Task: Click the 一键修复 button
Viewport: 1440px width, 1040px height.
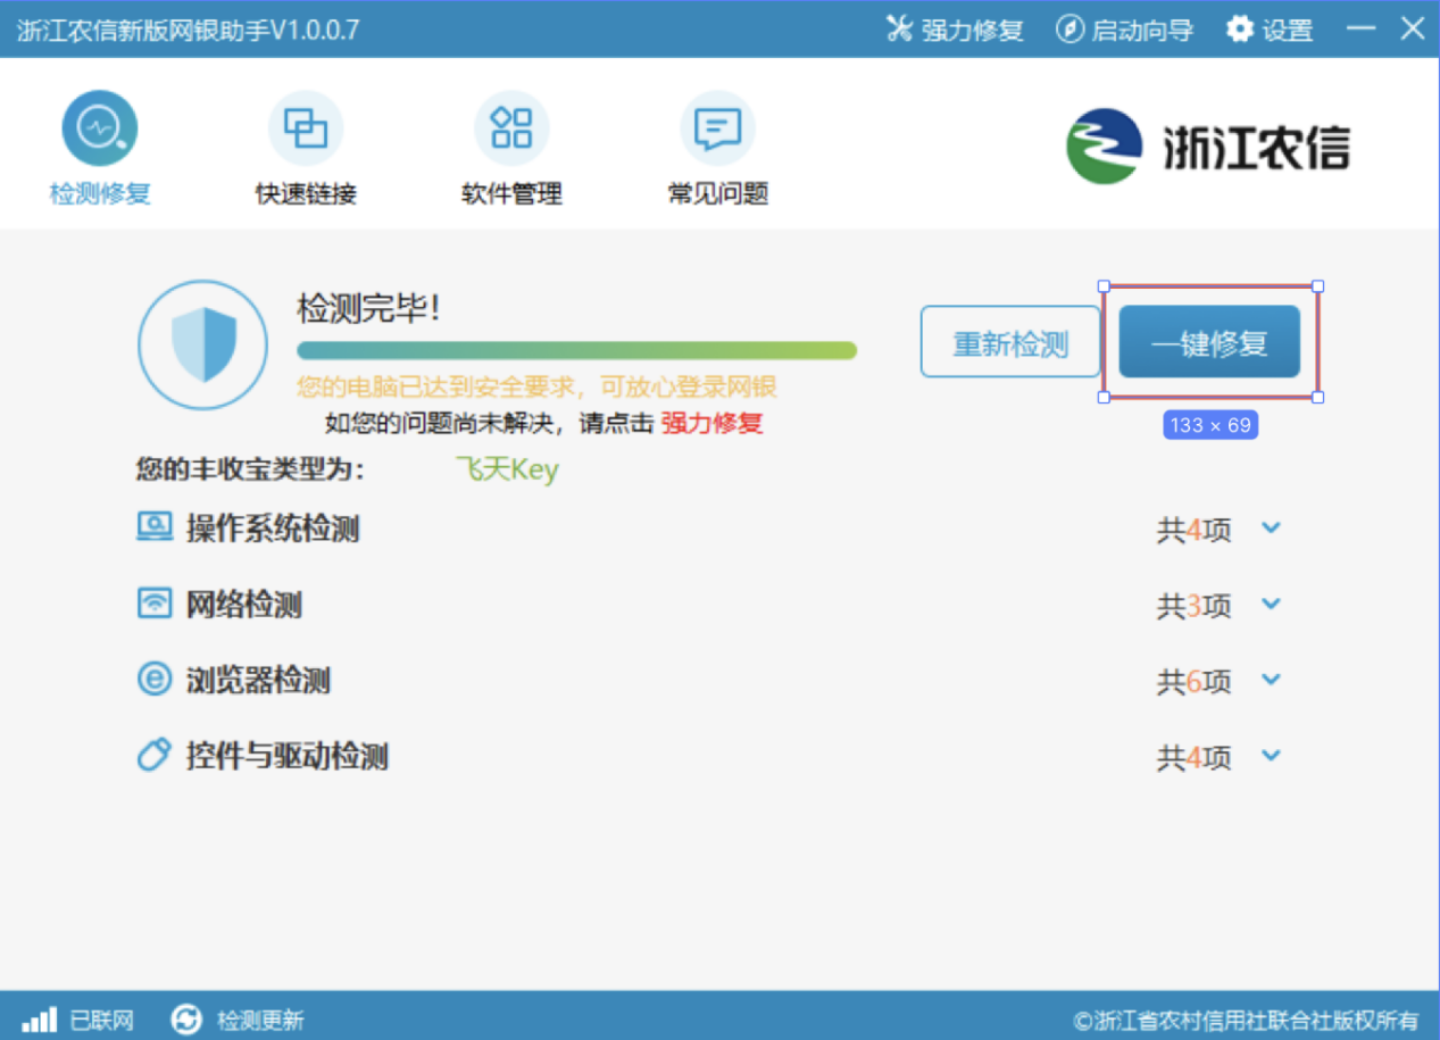Action: 1209,342
